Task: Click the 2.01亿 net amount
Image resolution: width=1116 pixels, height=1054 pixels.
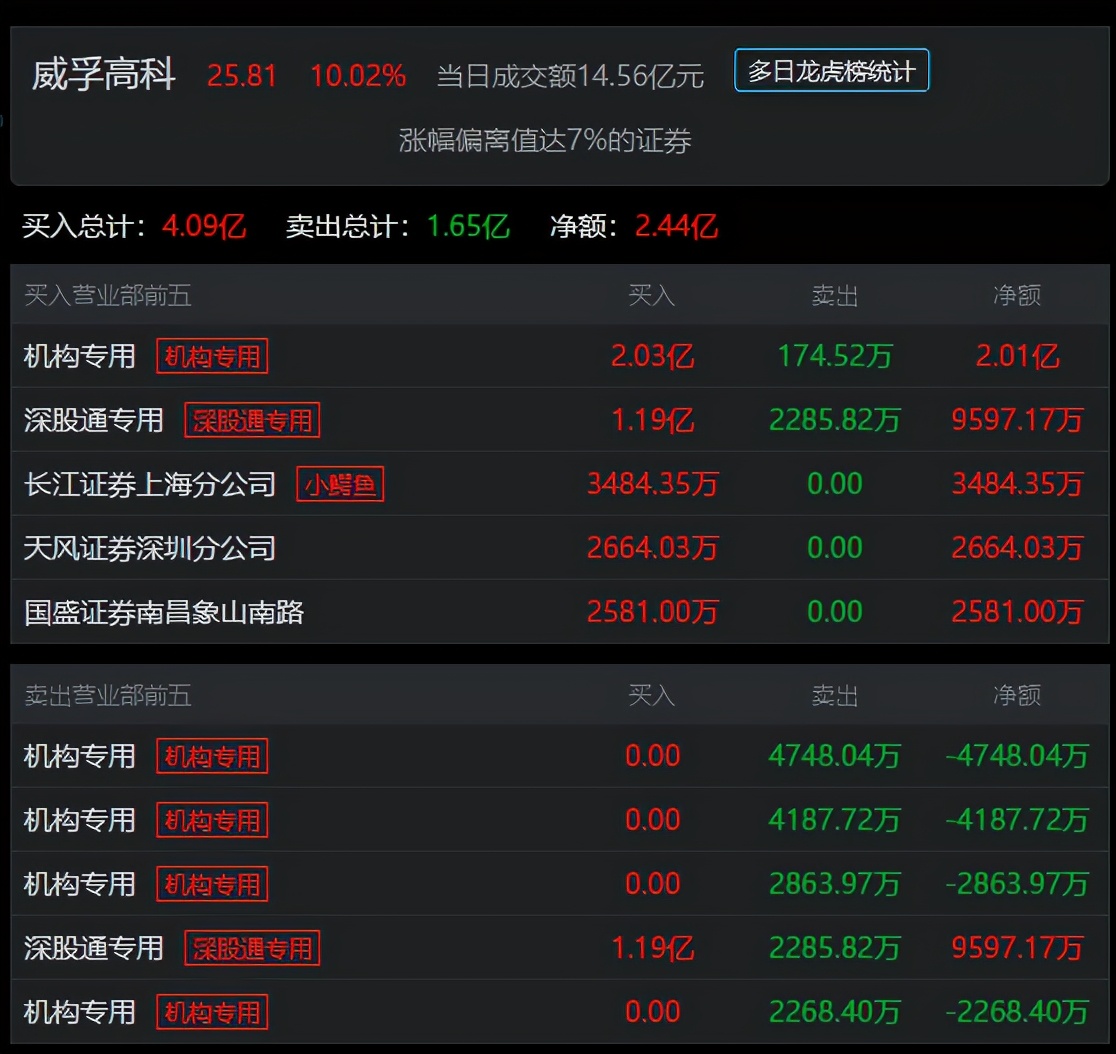Action: coord(1018,356)
